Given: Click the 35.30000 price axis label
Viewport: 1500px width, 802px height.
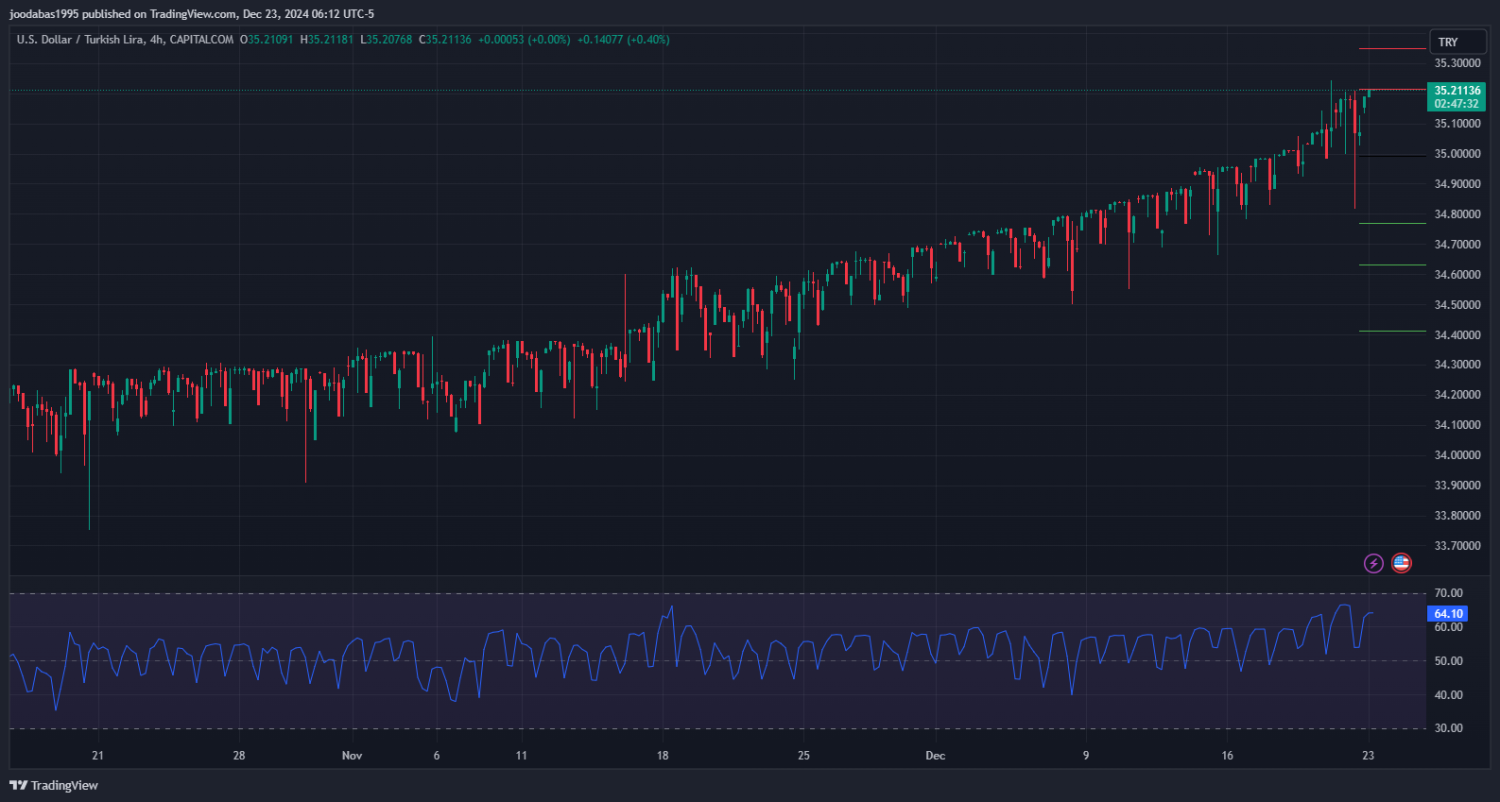Looking at the screenshot, I should click(x=1457, y=63).
